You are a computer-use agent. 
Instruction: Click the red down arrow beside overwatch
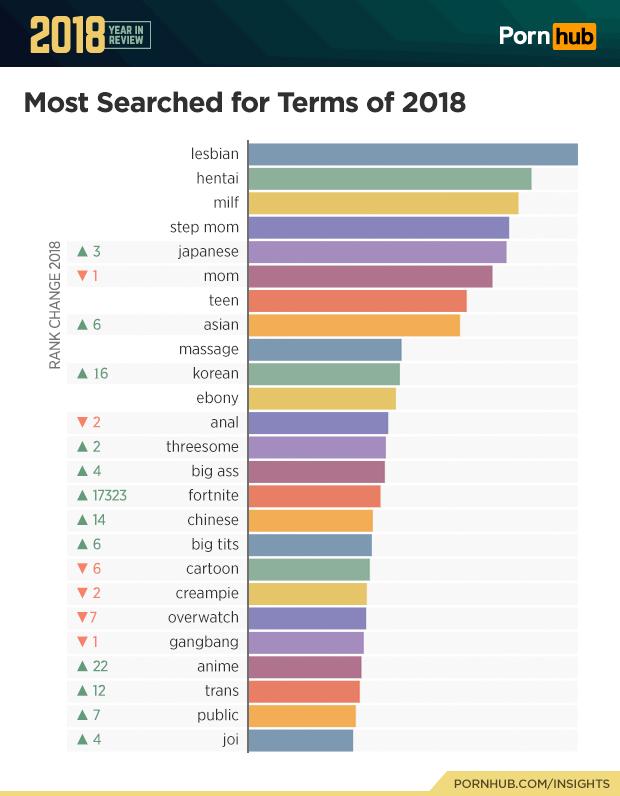82,617
